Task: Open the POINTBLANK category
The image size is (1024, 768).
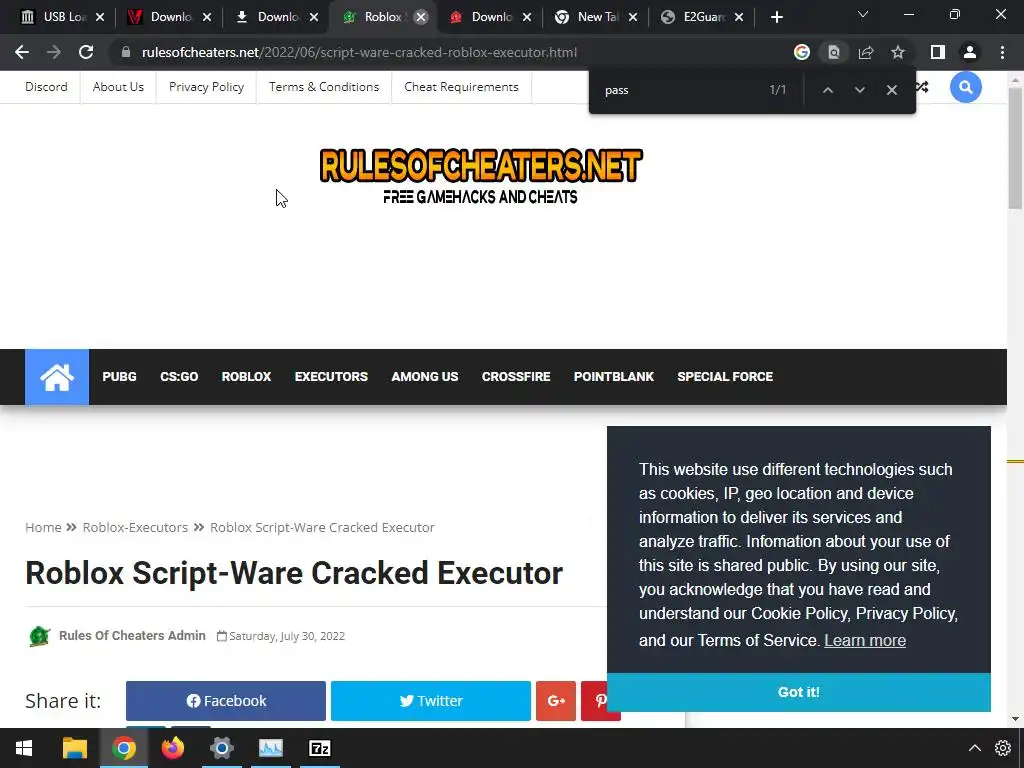Action: point(614,377)
